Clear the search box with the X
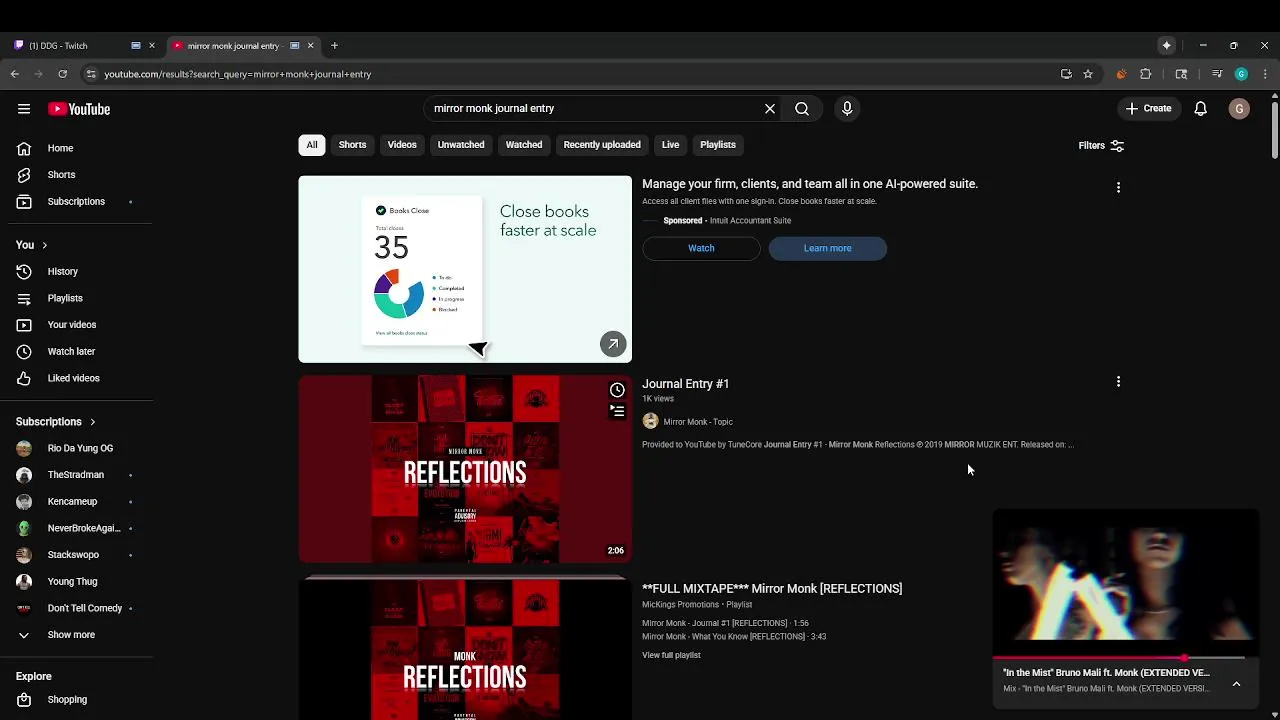This screenshot has width=1280, height=720. point(770,108)
